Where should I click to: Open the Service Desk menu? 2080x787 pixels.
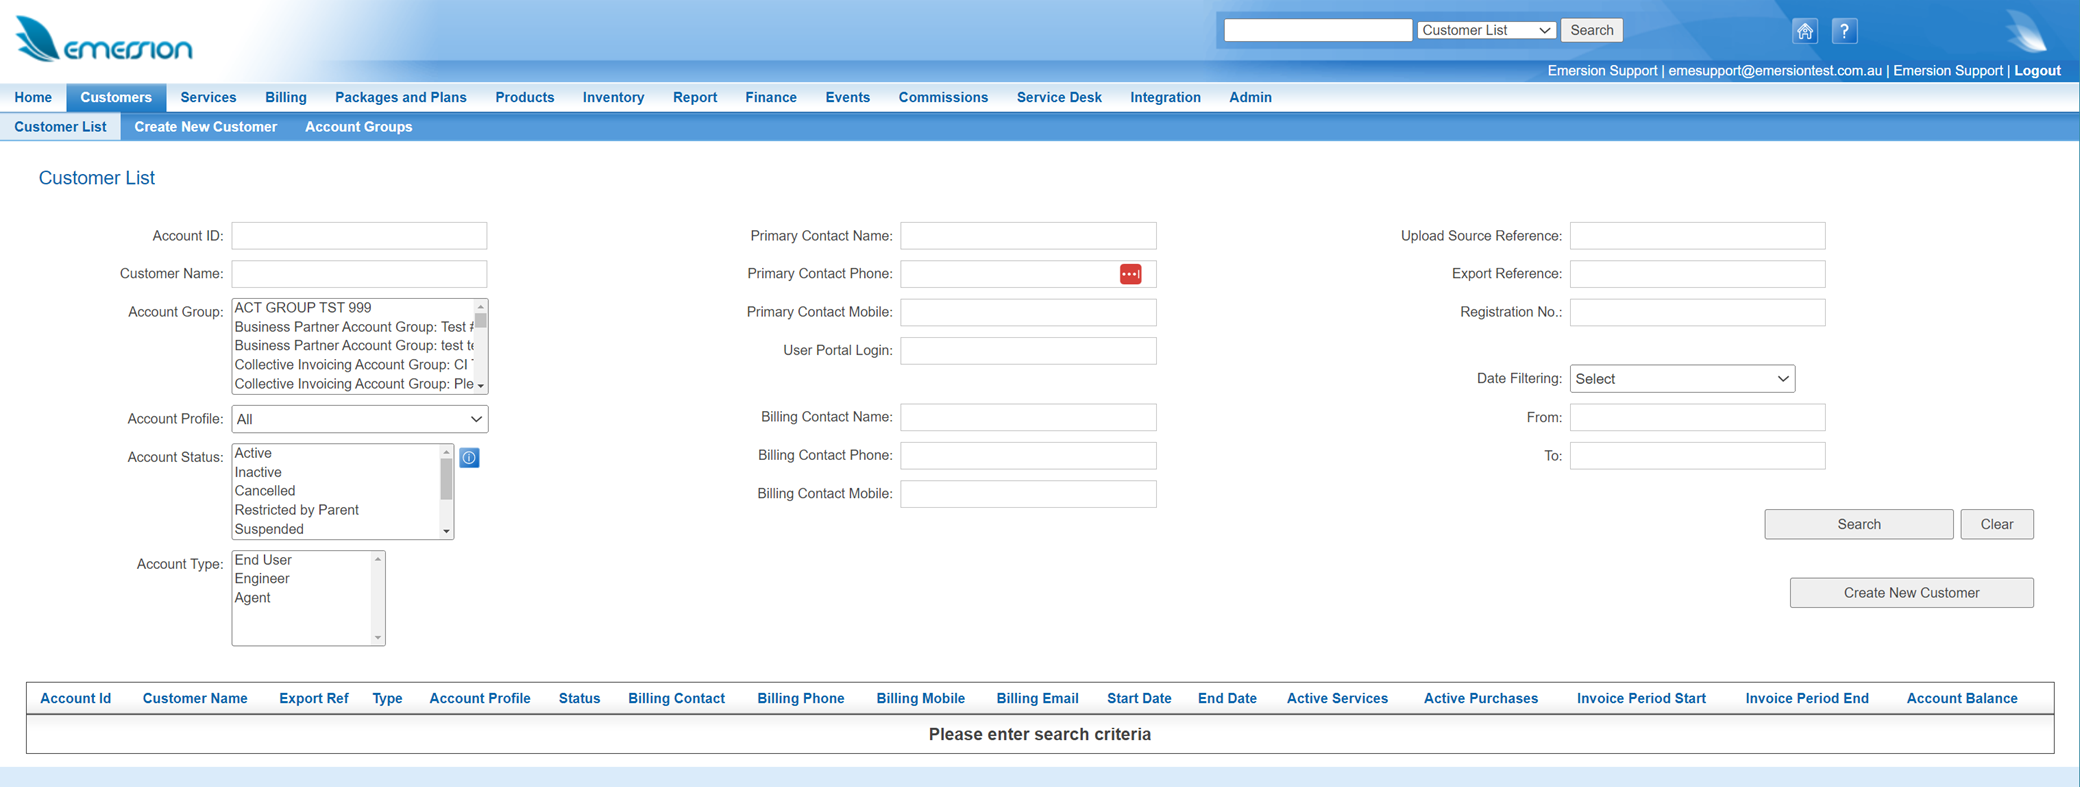click(1058, 97)
